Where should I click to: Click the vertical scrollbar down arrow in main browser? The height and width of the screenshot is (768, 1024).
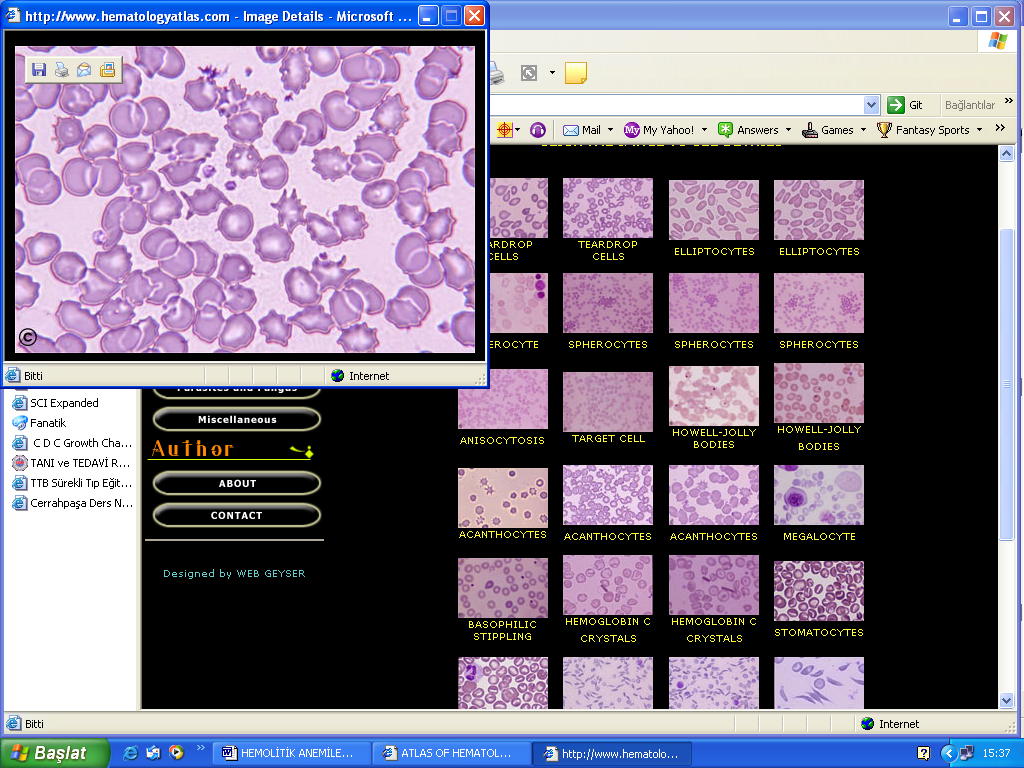1006,700
